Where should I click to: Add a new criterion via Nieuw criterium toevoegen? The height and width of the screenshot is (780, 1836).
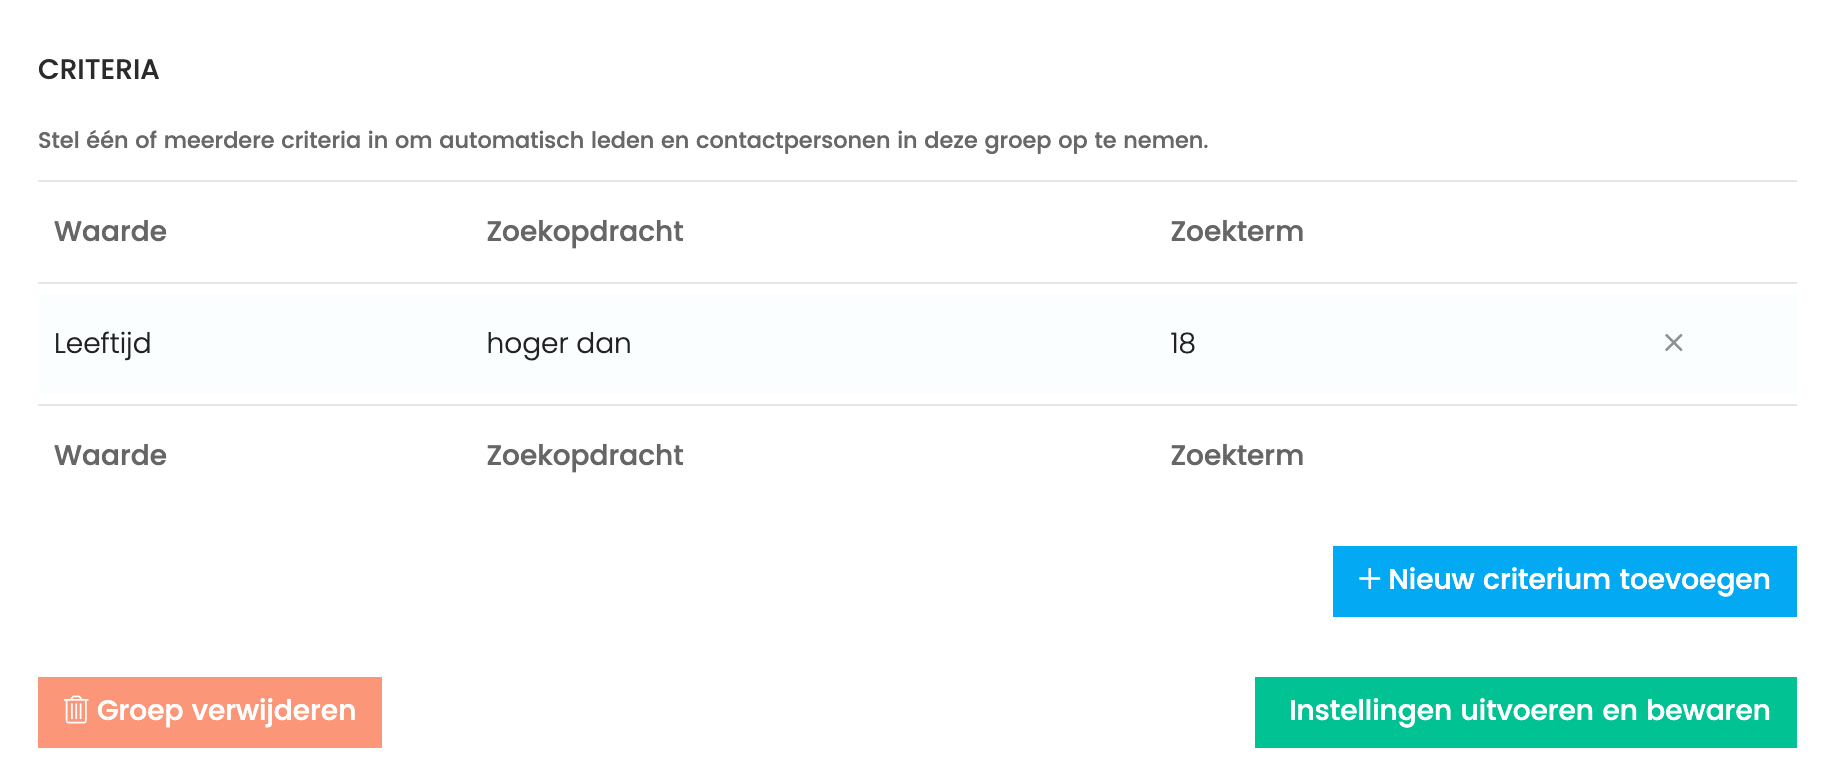(1564, 581)
